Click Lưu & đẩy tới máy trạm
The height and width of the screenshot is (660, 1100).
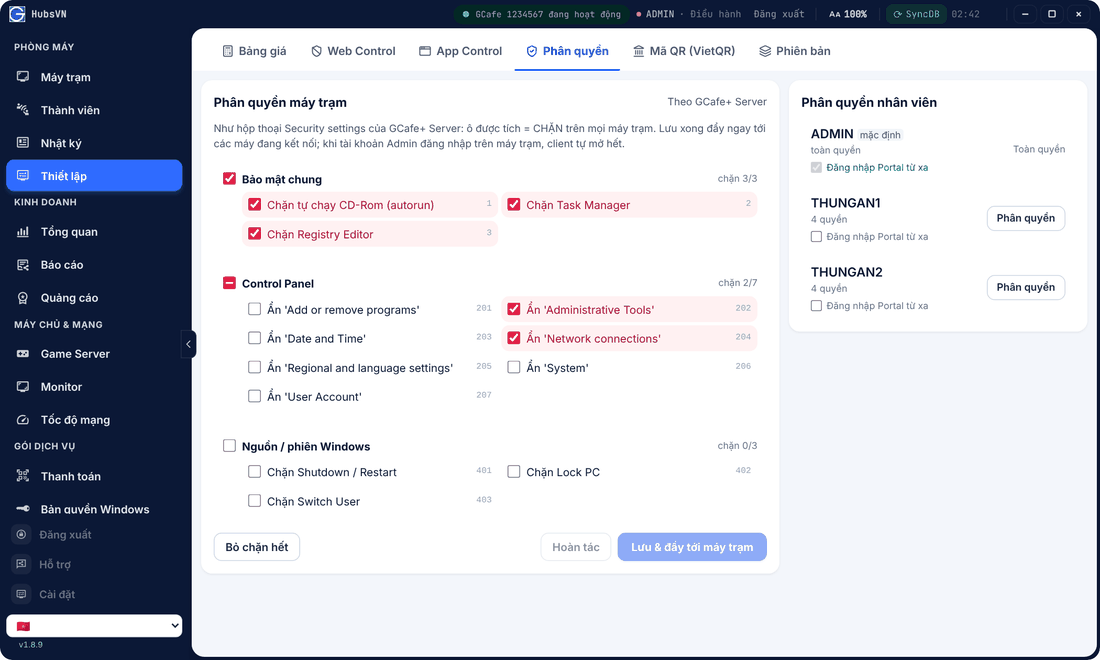pyautogui.click(x=692, y=546)
